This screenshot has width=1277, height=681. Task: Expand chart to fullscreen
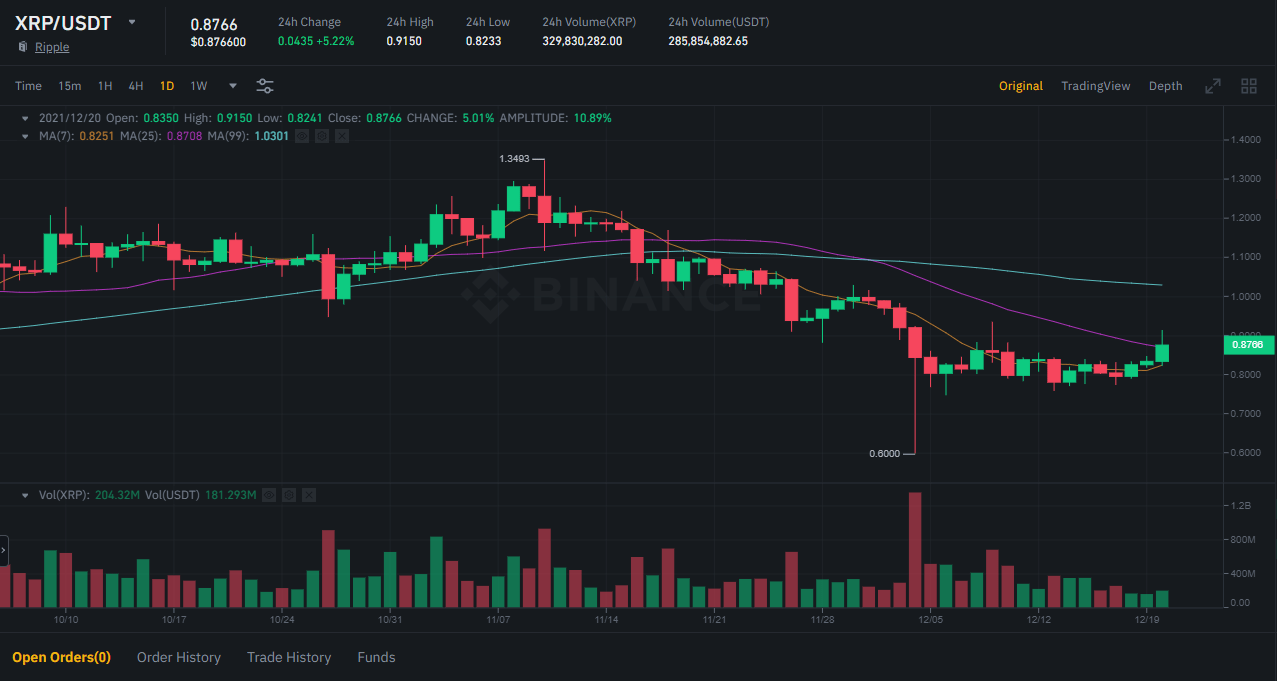[x=1213, y=86]
